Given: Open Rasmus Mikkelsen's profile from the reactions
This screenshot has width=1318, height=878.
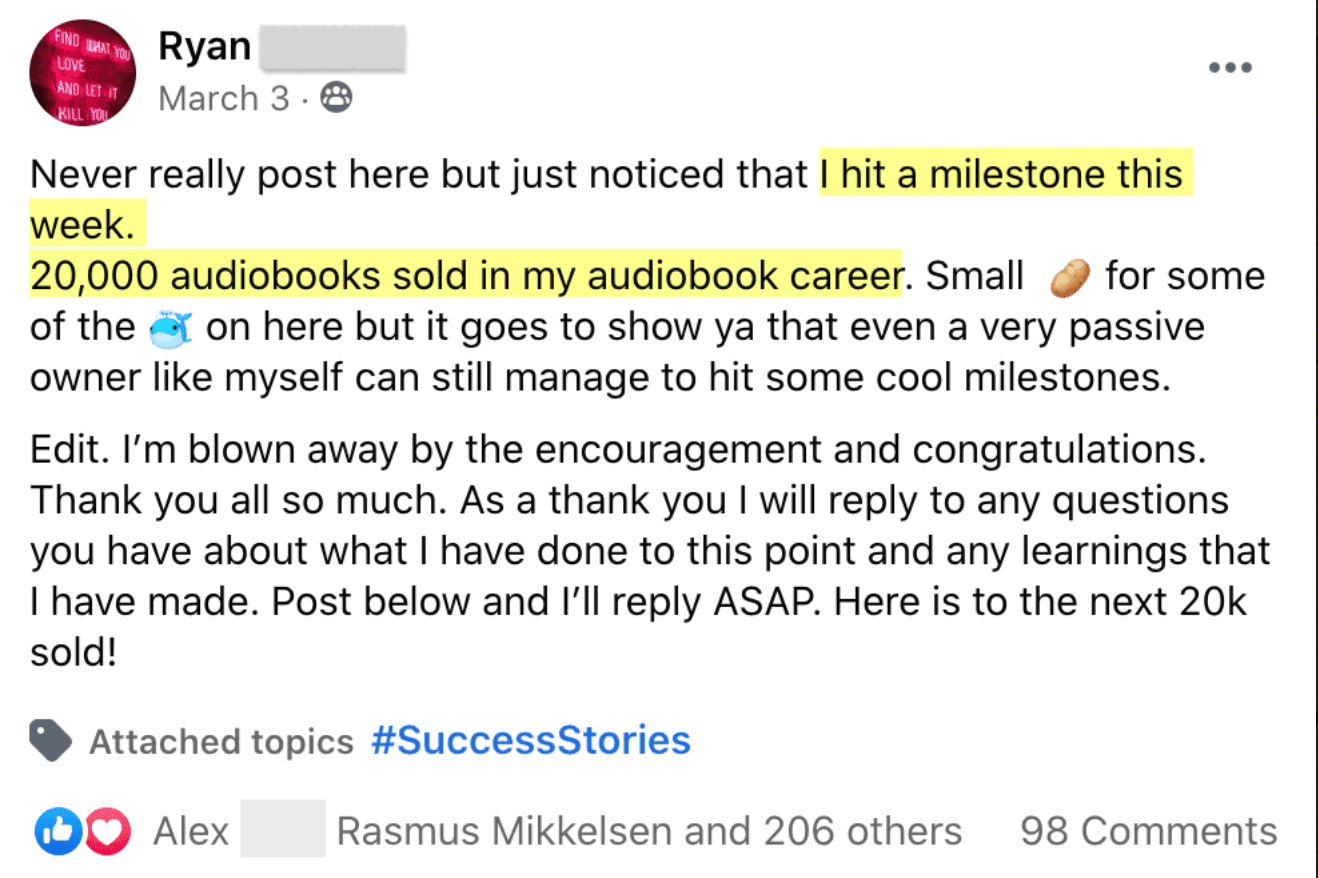Looking at the screenshot, I should click(x=506, y=832).
